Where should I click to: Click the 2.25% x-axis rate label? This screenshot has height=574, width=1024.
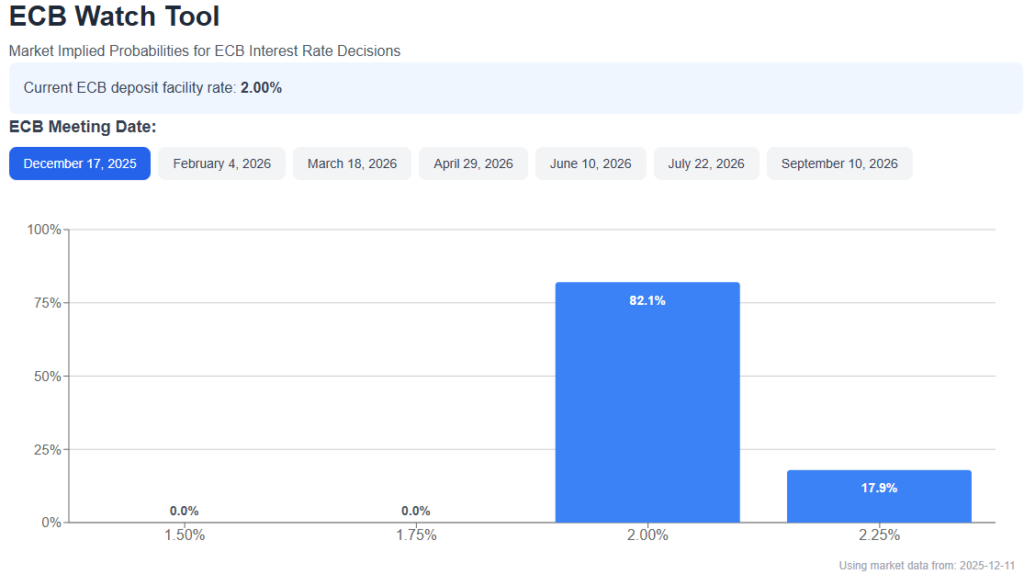[x=879, y=536]
